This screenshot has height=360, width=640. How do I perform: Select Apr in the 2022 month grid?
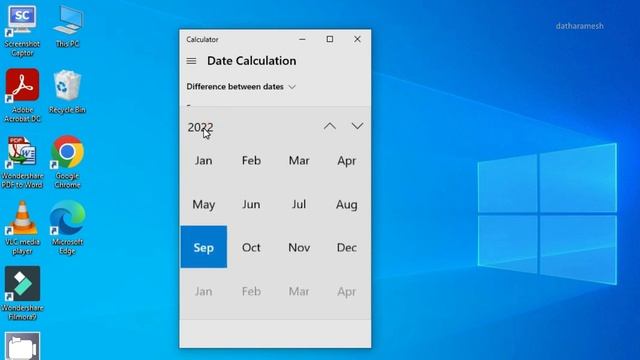[x=347, y=160]
